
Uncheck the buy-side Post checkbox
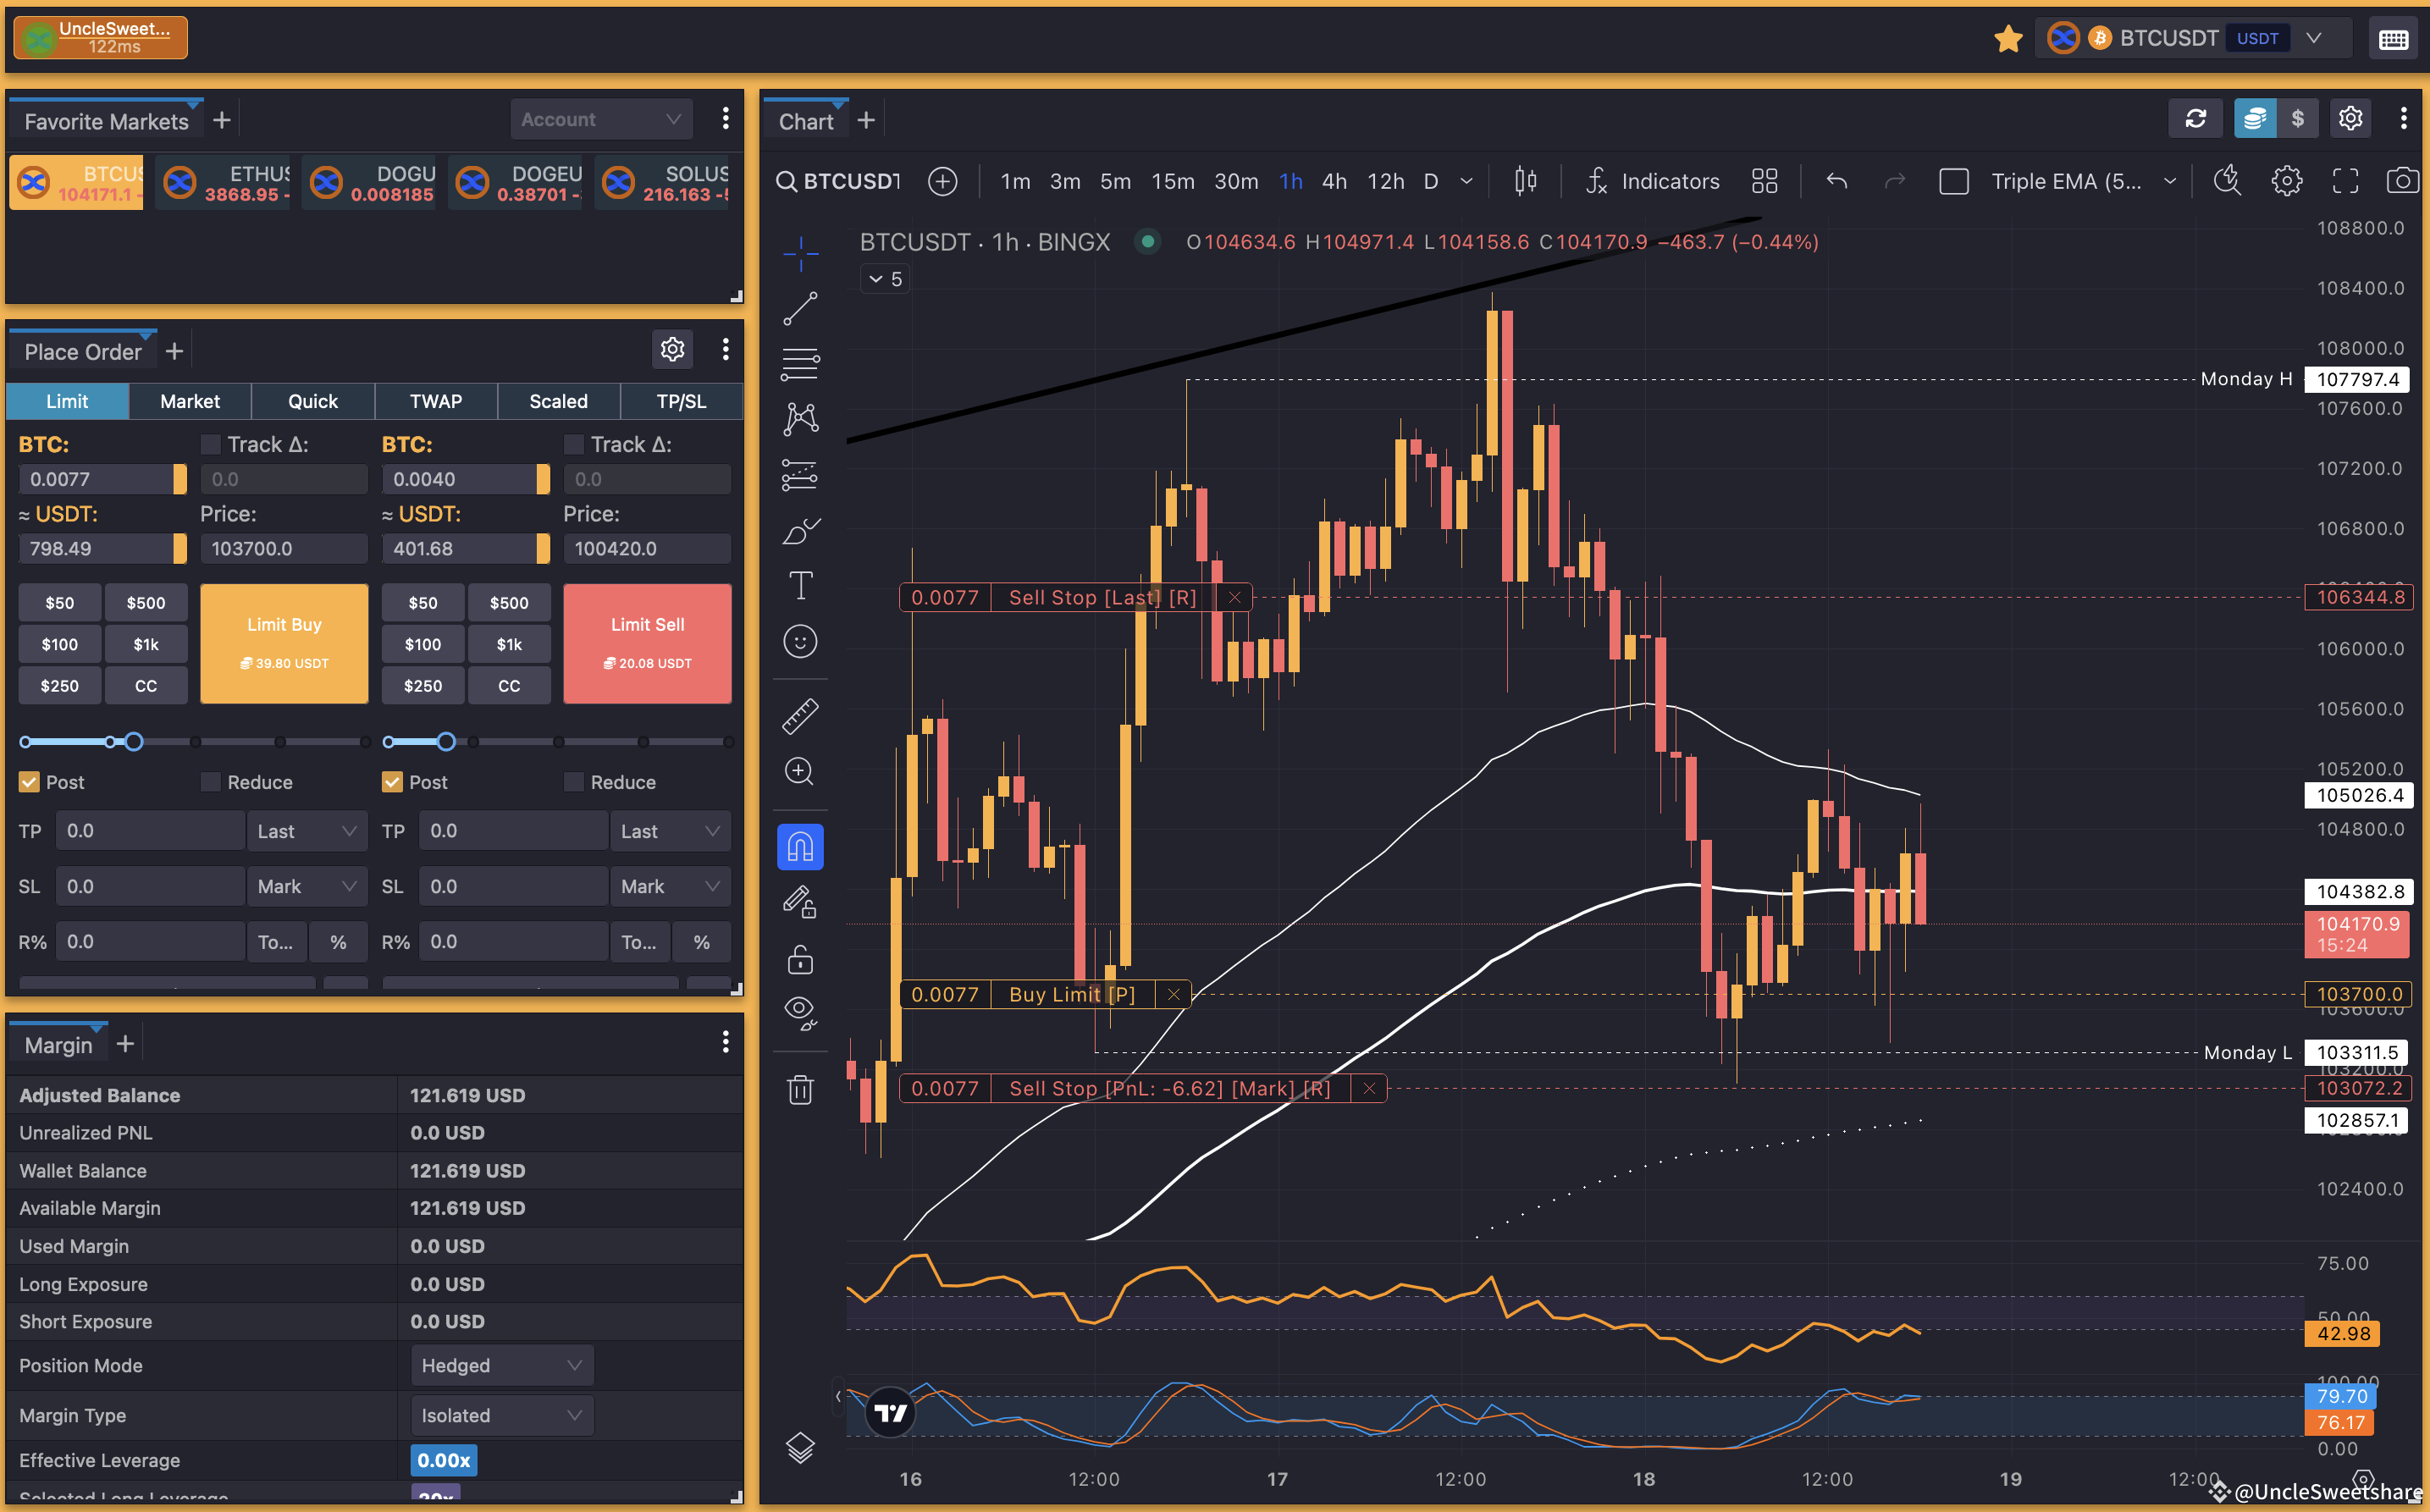coord(29,782)
